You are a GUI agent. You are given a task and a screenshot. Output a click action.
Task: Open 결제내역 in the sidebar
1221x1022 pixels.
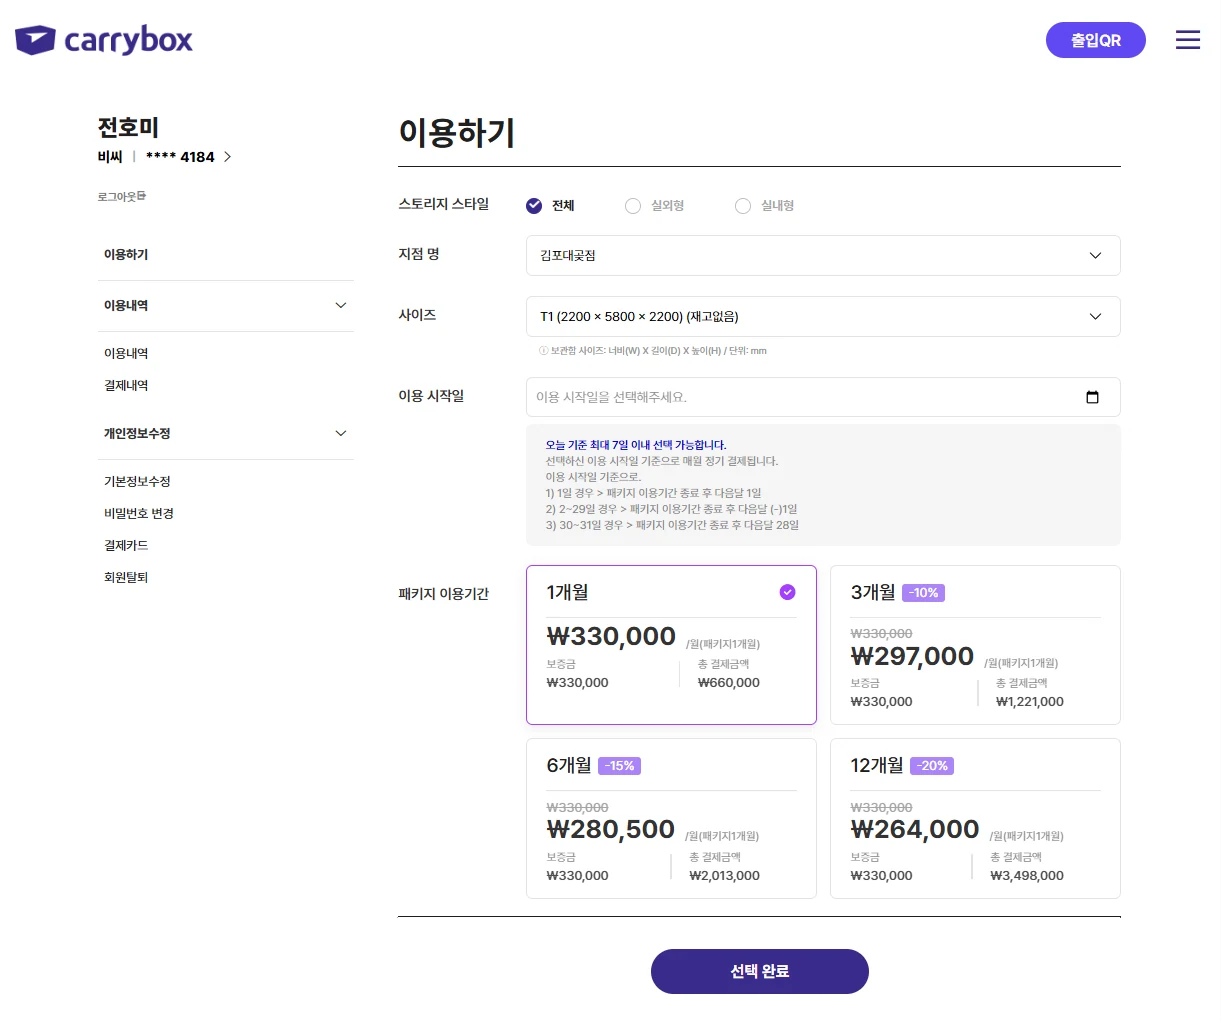(126, 386)
